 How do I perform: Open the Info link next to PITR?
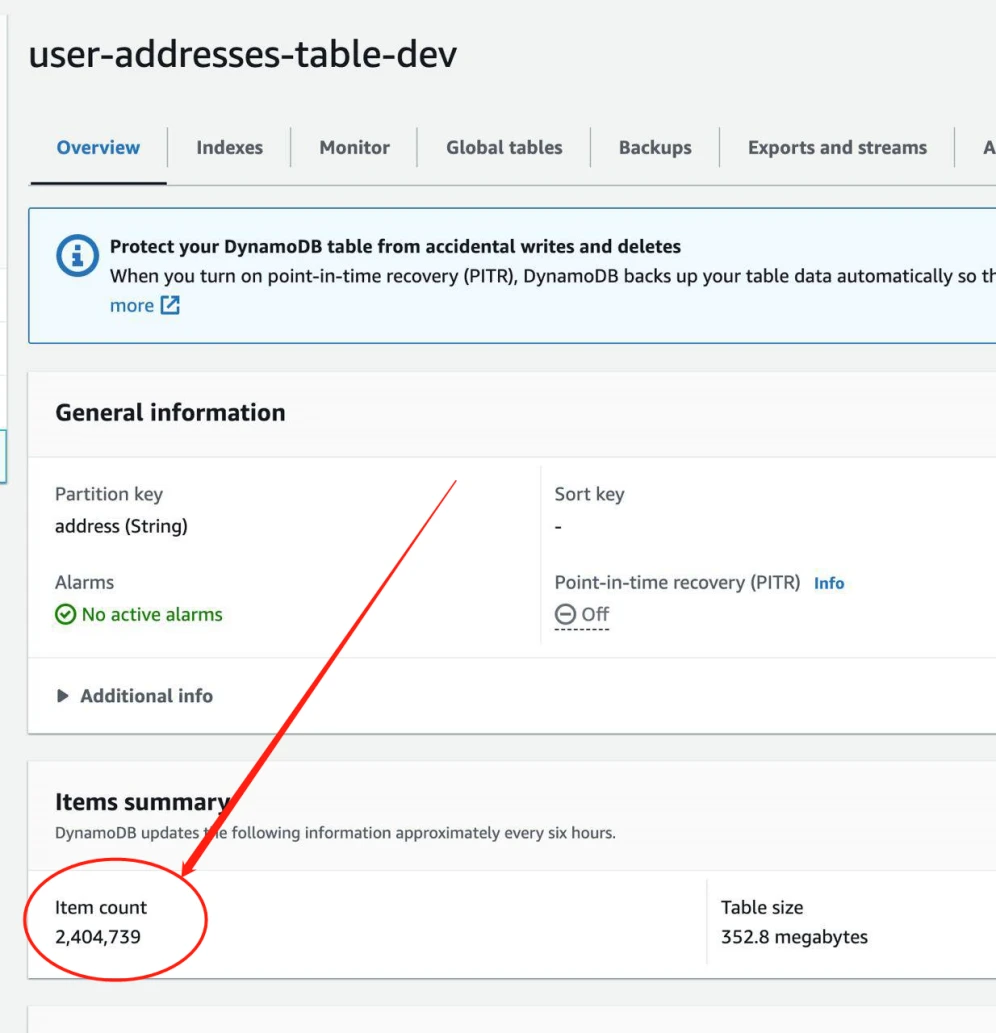click(829, 583)
